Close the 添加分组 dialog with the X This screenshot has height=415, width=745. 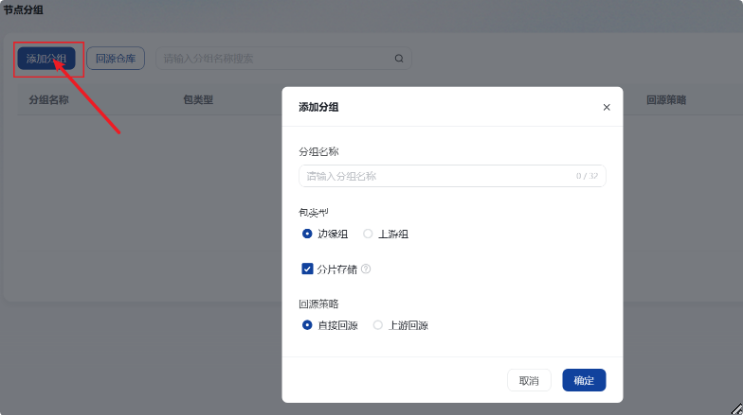tap(606, 107)
